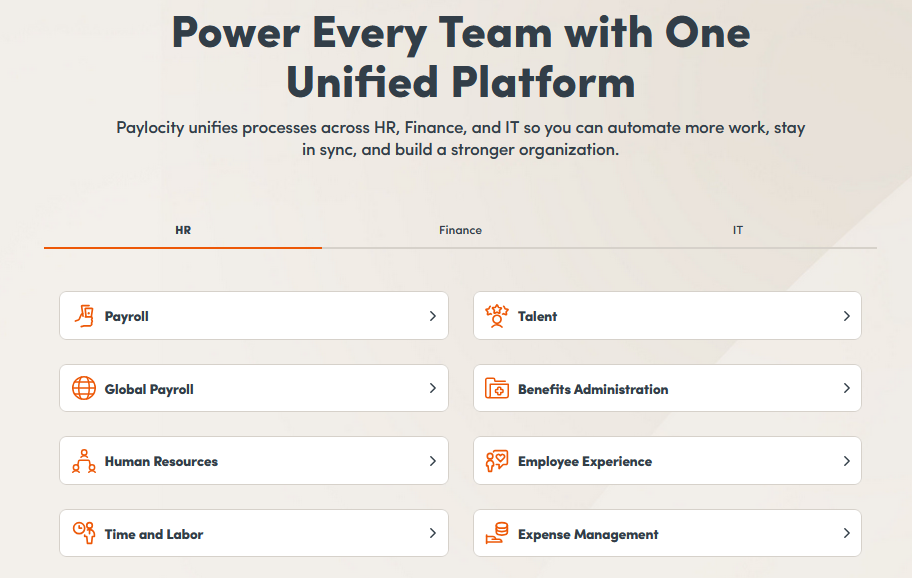Click the Time and Labor clock icon
912x578 pixels.
tap(84, 533)
